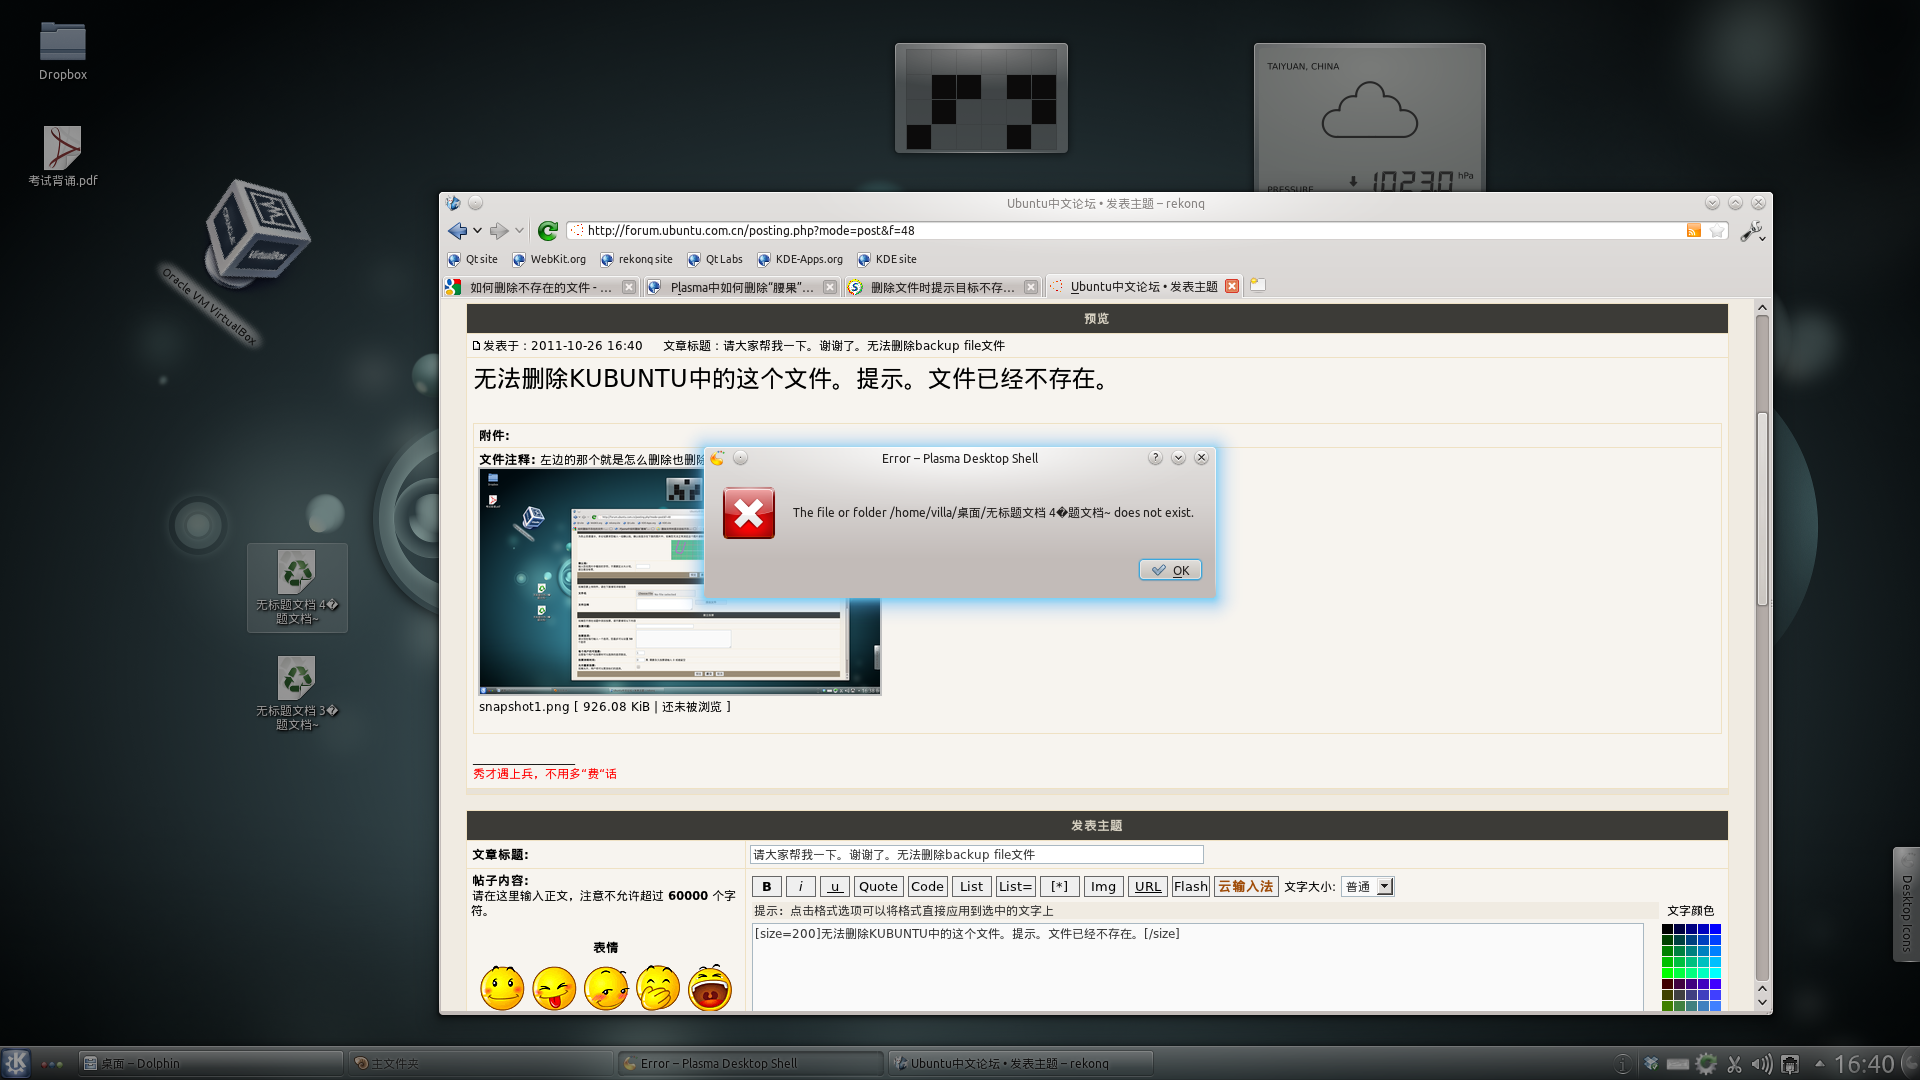Open the snapshot1.png attachment thumbnail
The width and height of the screenshot is (1920, 1080).
[680, 581]
